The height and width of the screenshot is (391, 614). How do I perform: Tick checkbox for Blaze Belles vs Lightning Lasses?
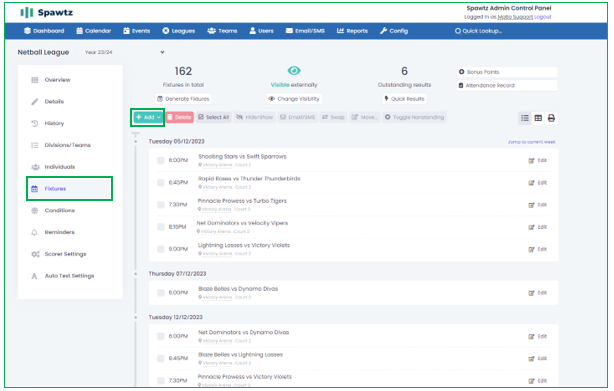pyautogui.click(x=161, y=359)
